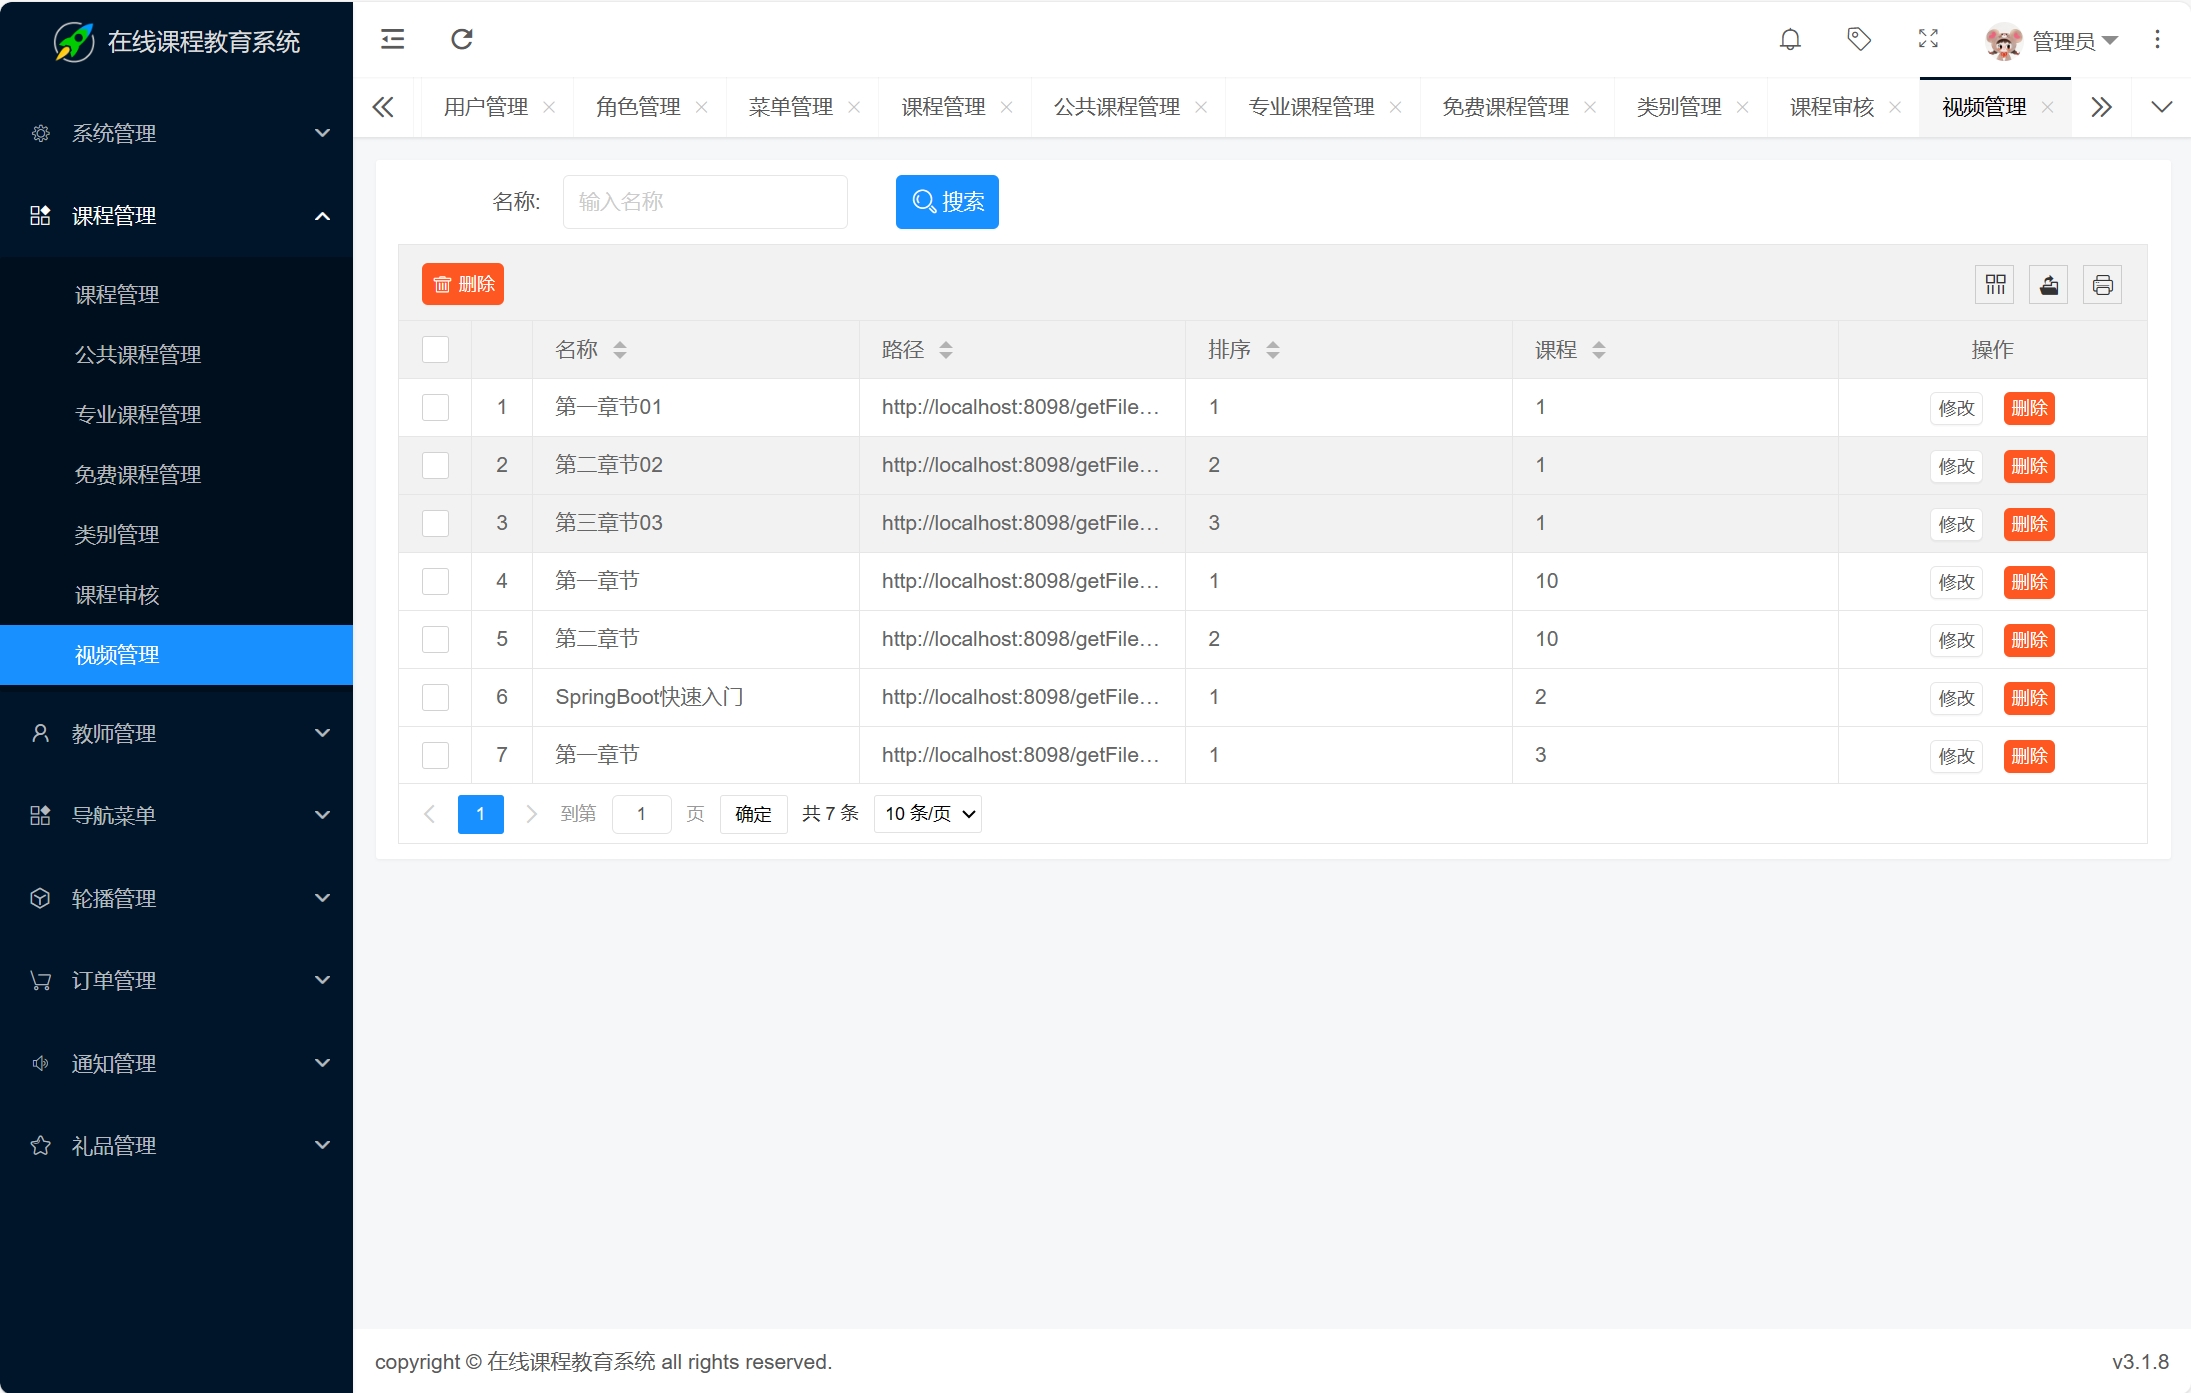2191x1393 pixels.
Task: Switch to the 课程审核 tab
Action: (1831, 107)
